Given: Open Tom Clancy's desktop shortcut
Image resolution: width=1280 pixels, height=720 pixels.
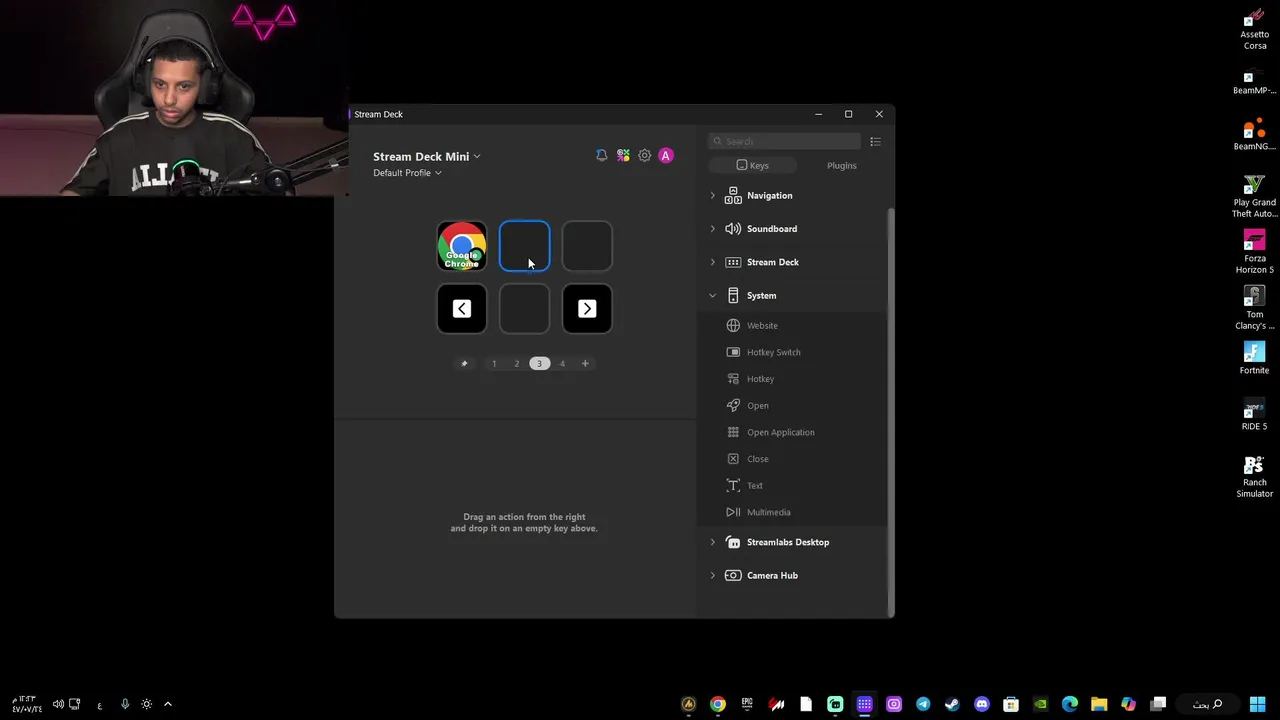Looking at the screenshot, I should pyautogui.click(x=1255, y=309).
